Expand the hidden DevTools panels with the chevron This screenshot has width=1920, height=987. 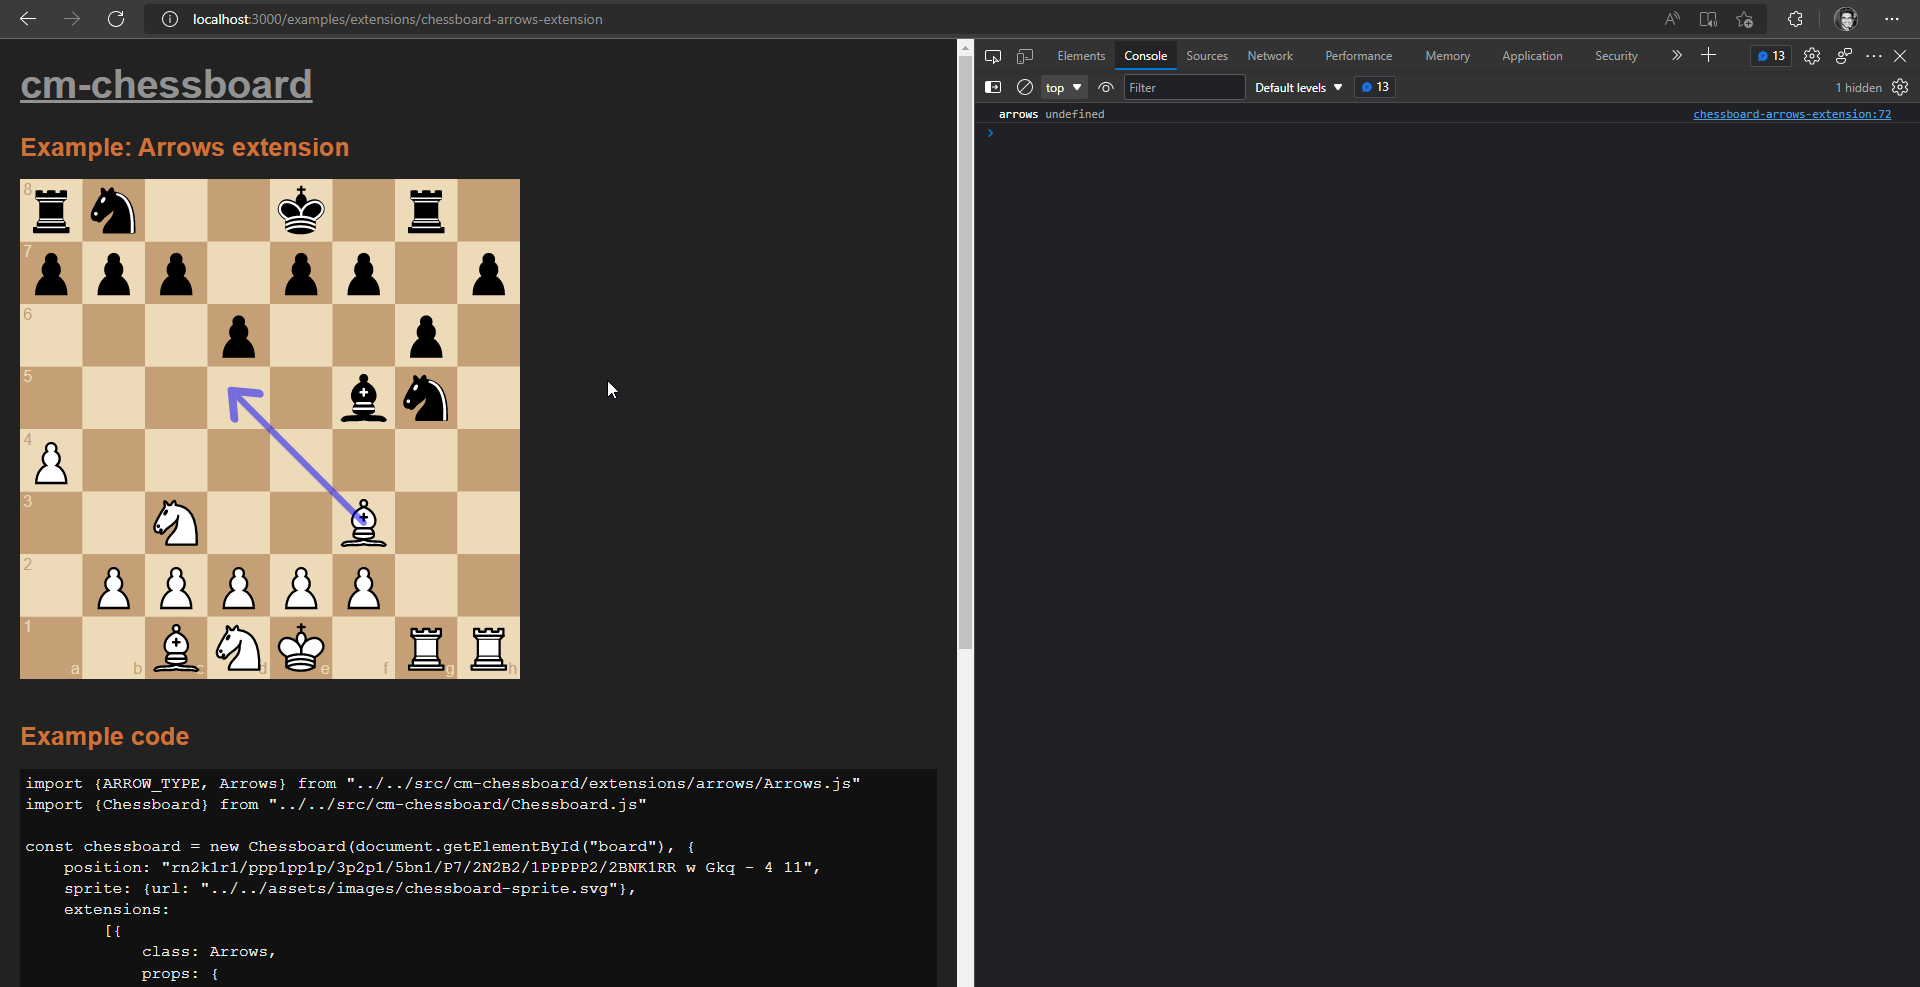[x=1676, y=56]
